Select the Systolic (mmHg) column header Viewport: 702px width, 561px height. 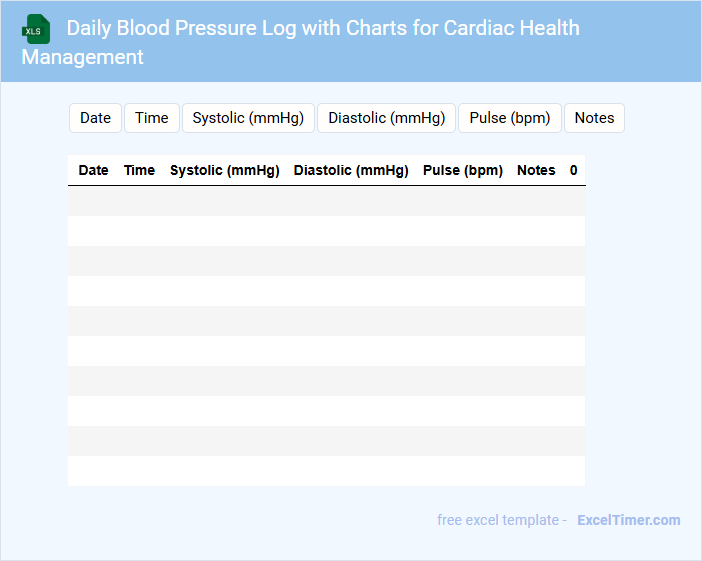click(x=225, y=170)
